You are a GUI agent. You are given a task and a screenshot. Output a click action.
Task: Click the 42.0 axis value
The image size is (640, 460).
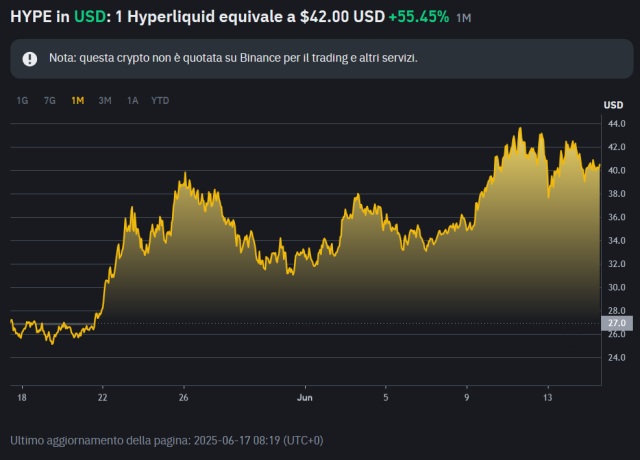pyautogui.click(x=617, y=147)
